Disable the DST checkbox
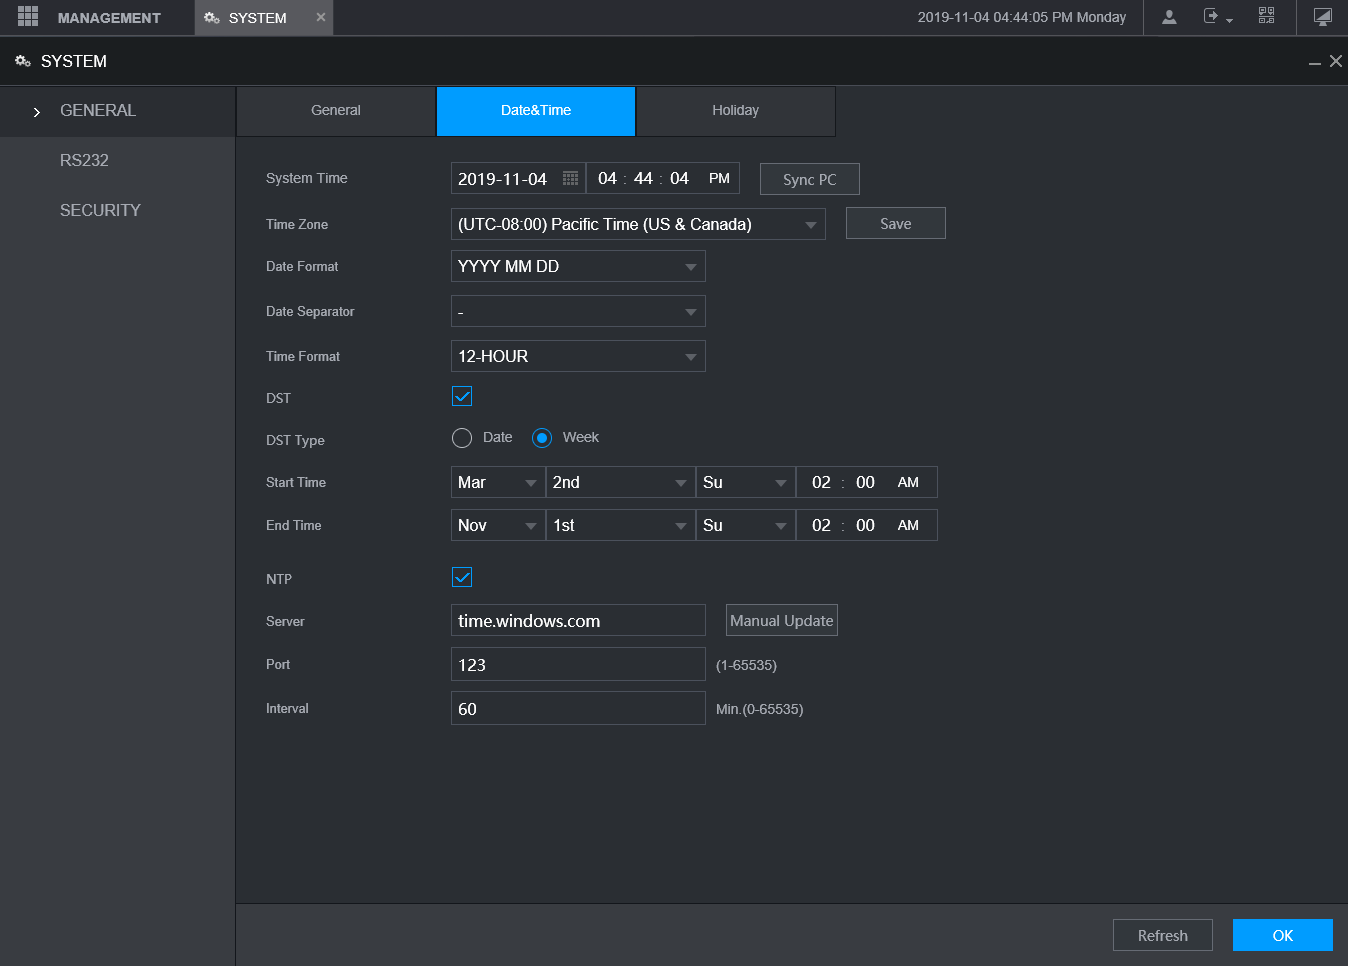The height and width of the screenshot is (966, 1348). click(462, 396)
